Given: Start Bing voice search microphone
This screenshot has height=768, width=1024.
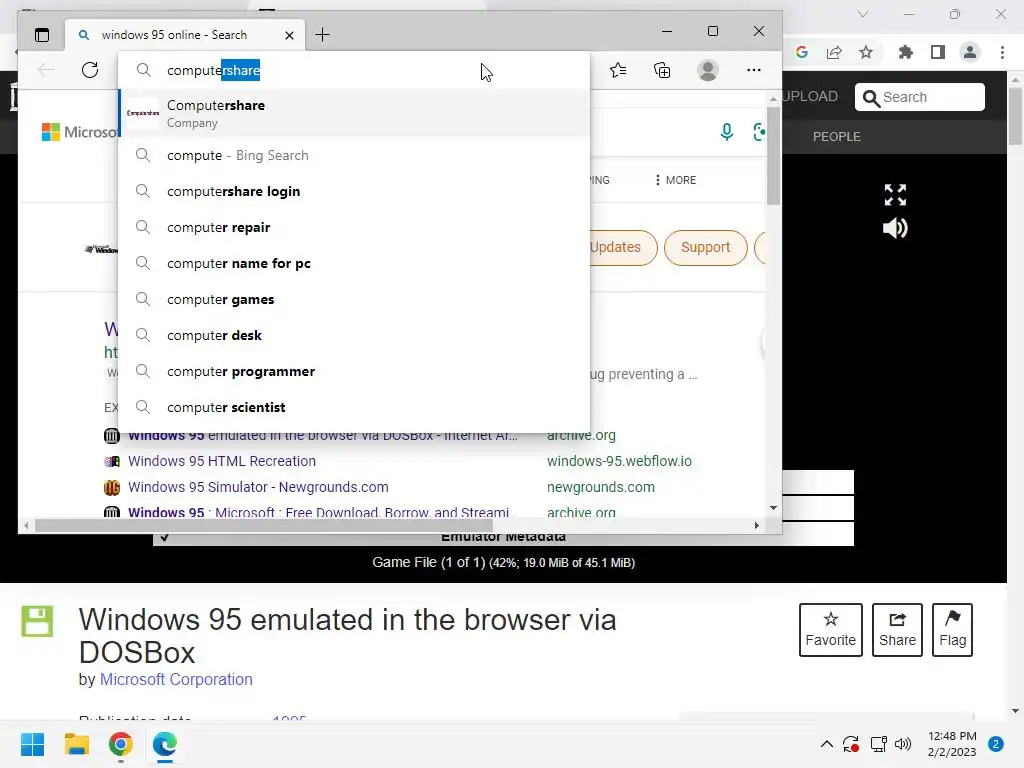Looking at the screenshot, I should pyautogui.click(x=727, y=132).
